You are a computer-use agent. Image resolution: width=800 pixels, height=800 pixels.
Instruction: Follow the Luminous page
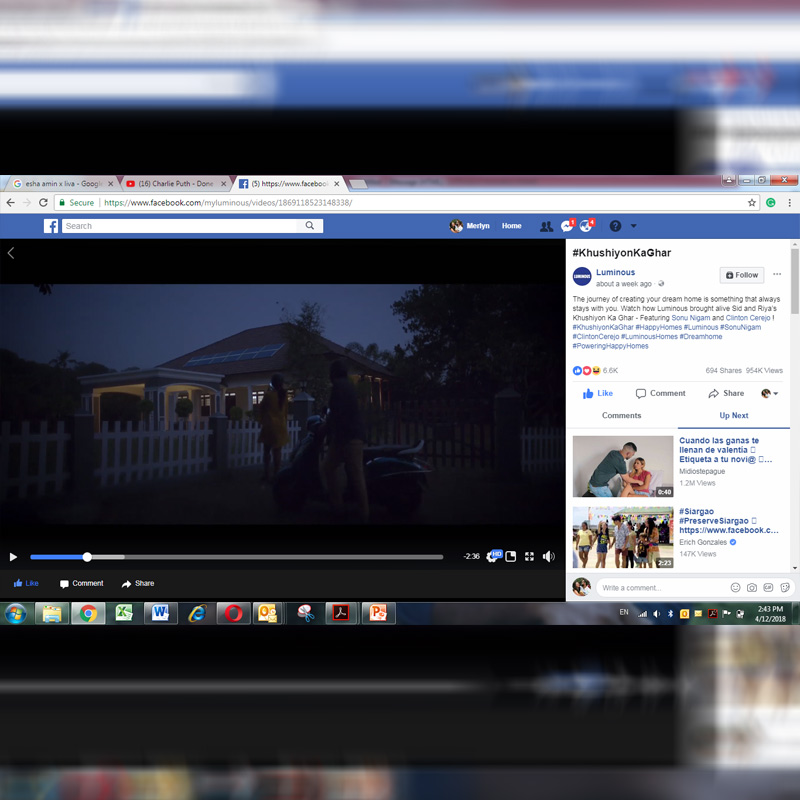pyautogui.click(x=741, y=275)
